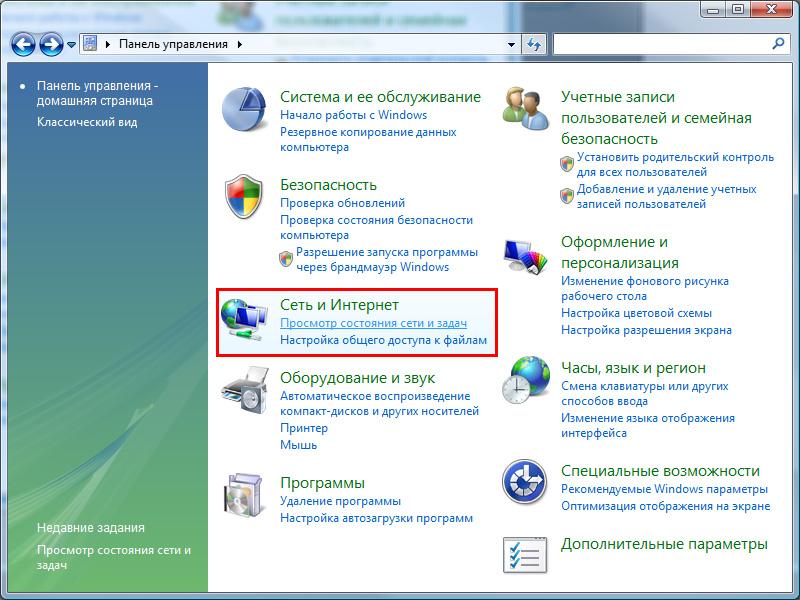Expand the address bar history dropdown
The height and width of the screenshot is (600, 800).
click(511, 44)
